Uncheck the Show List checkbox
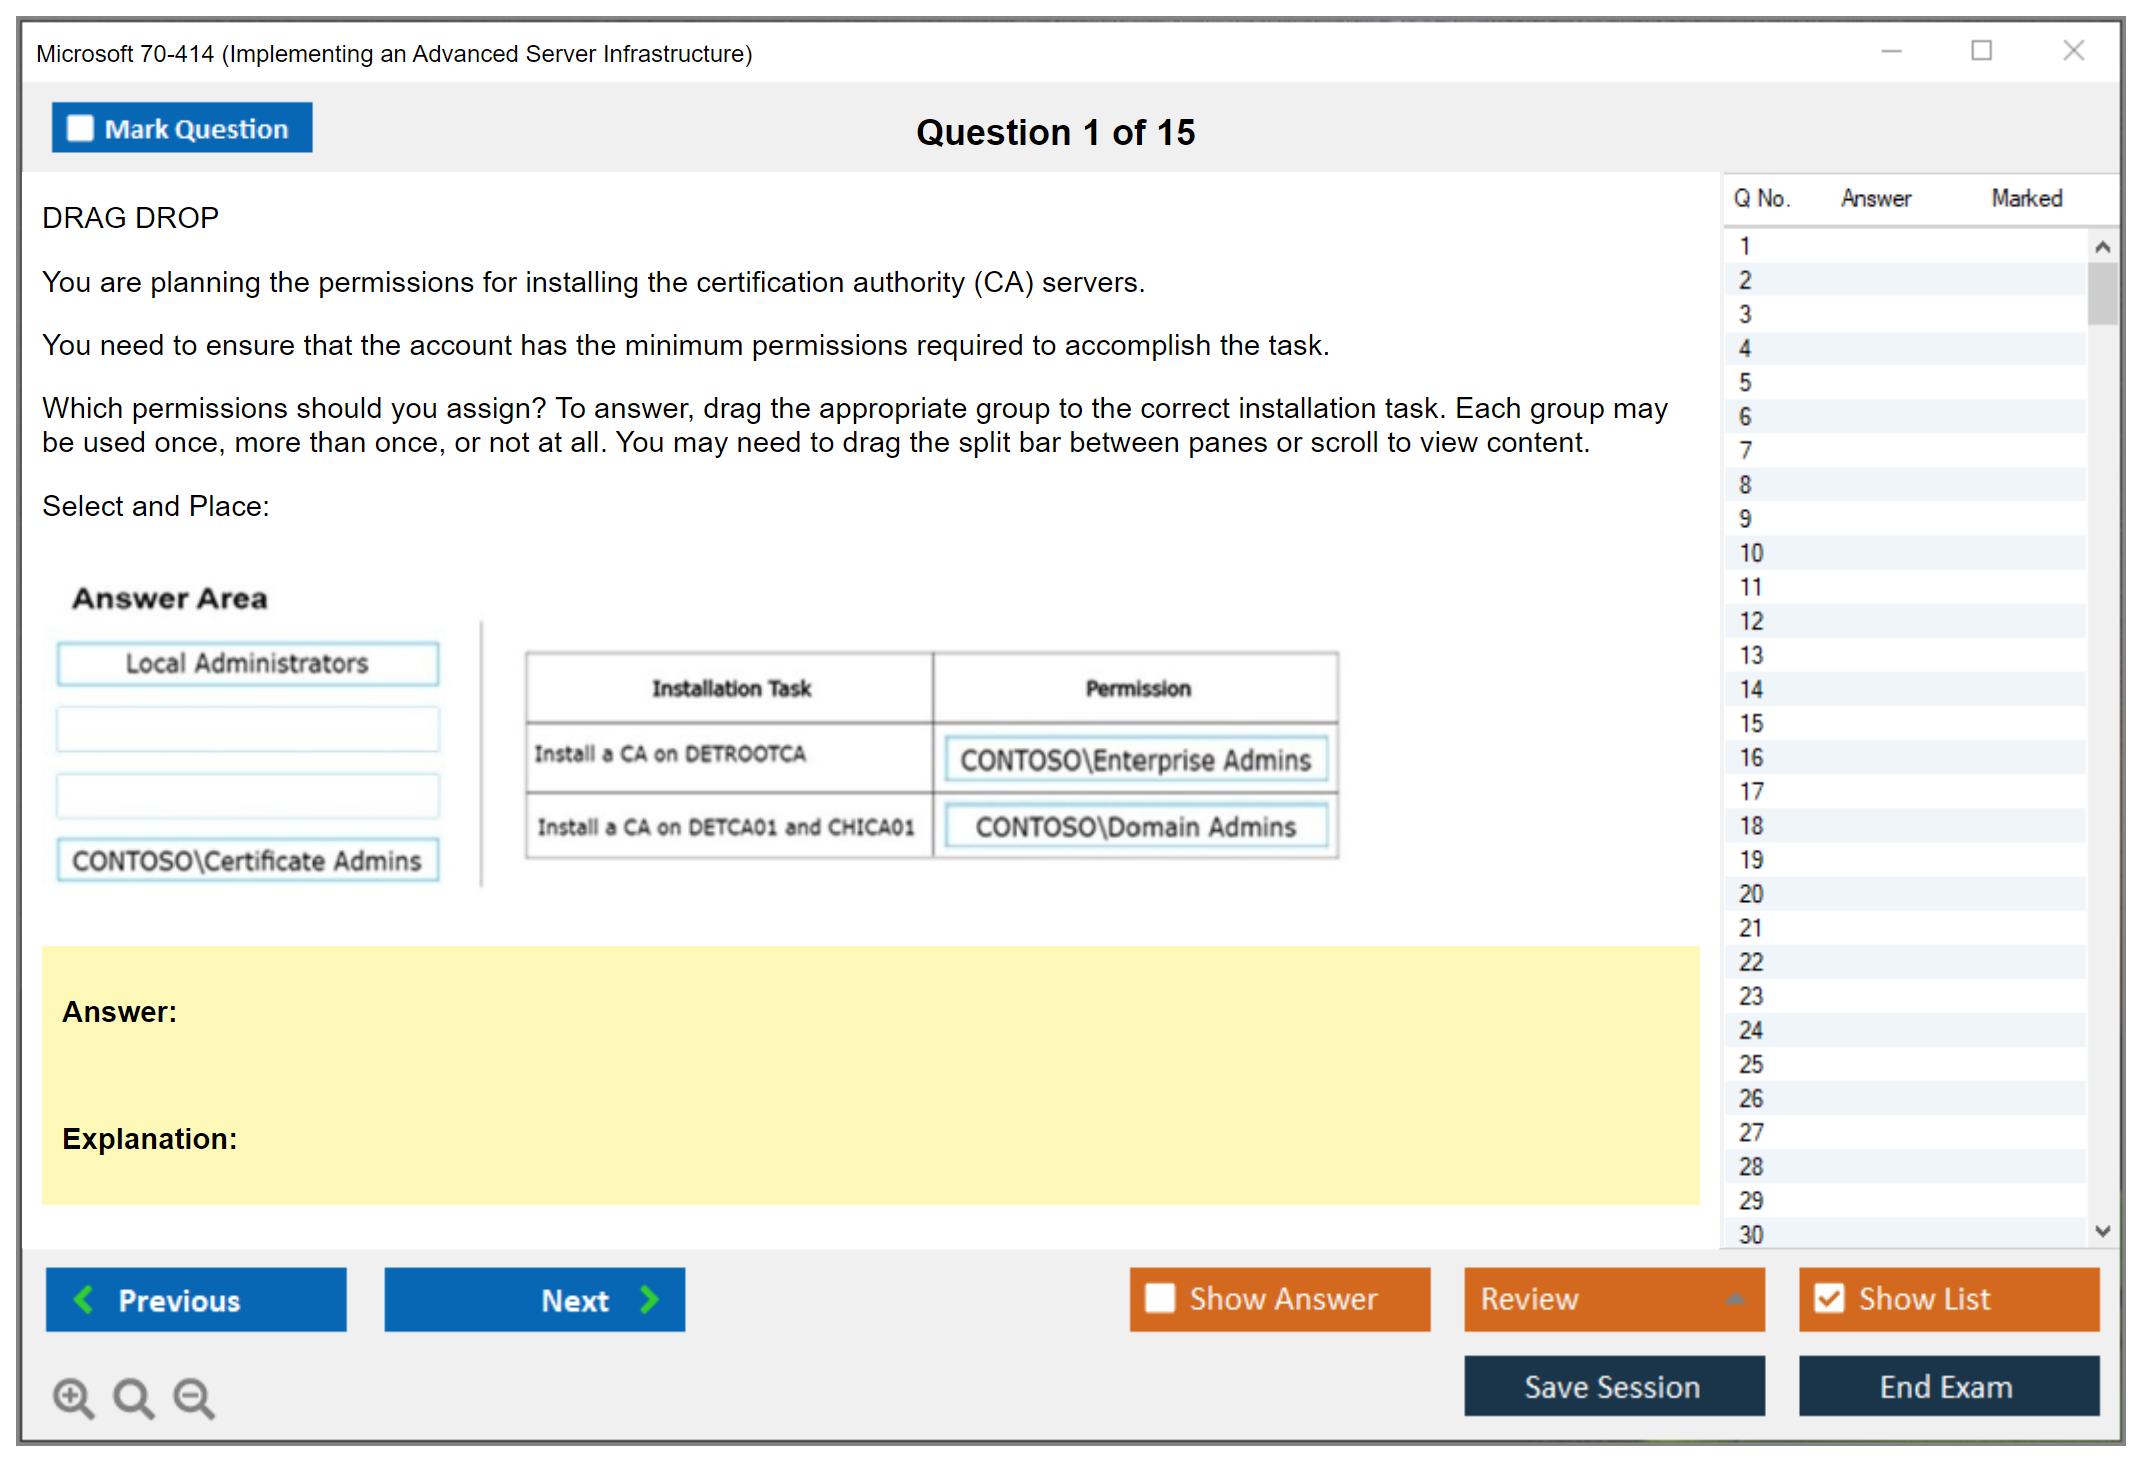Viewport: 2150px width, 1470px height. coord(1829,1298)
